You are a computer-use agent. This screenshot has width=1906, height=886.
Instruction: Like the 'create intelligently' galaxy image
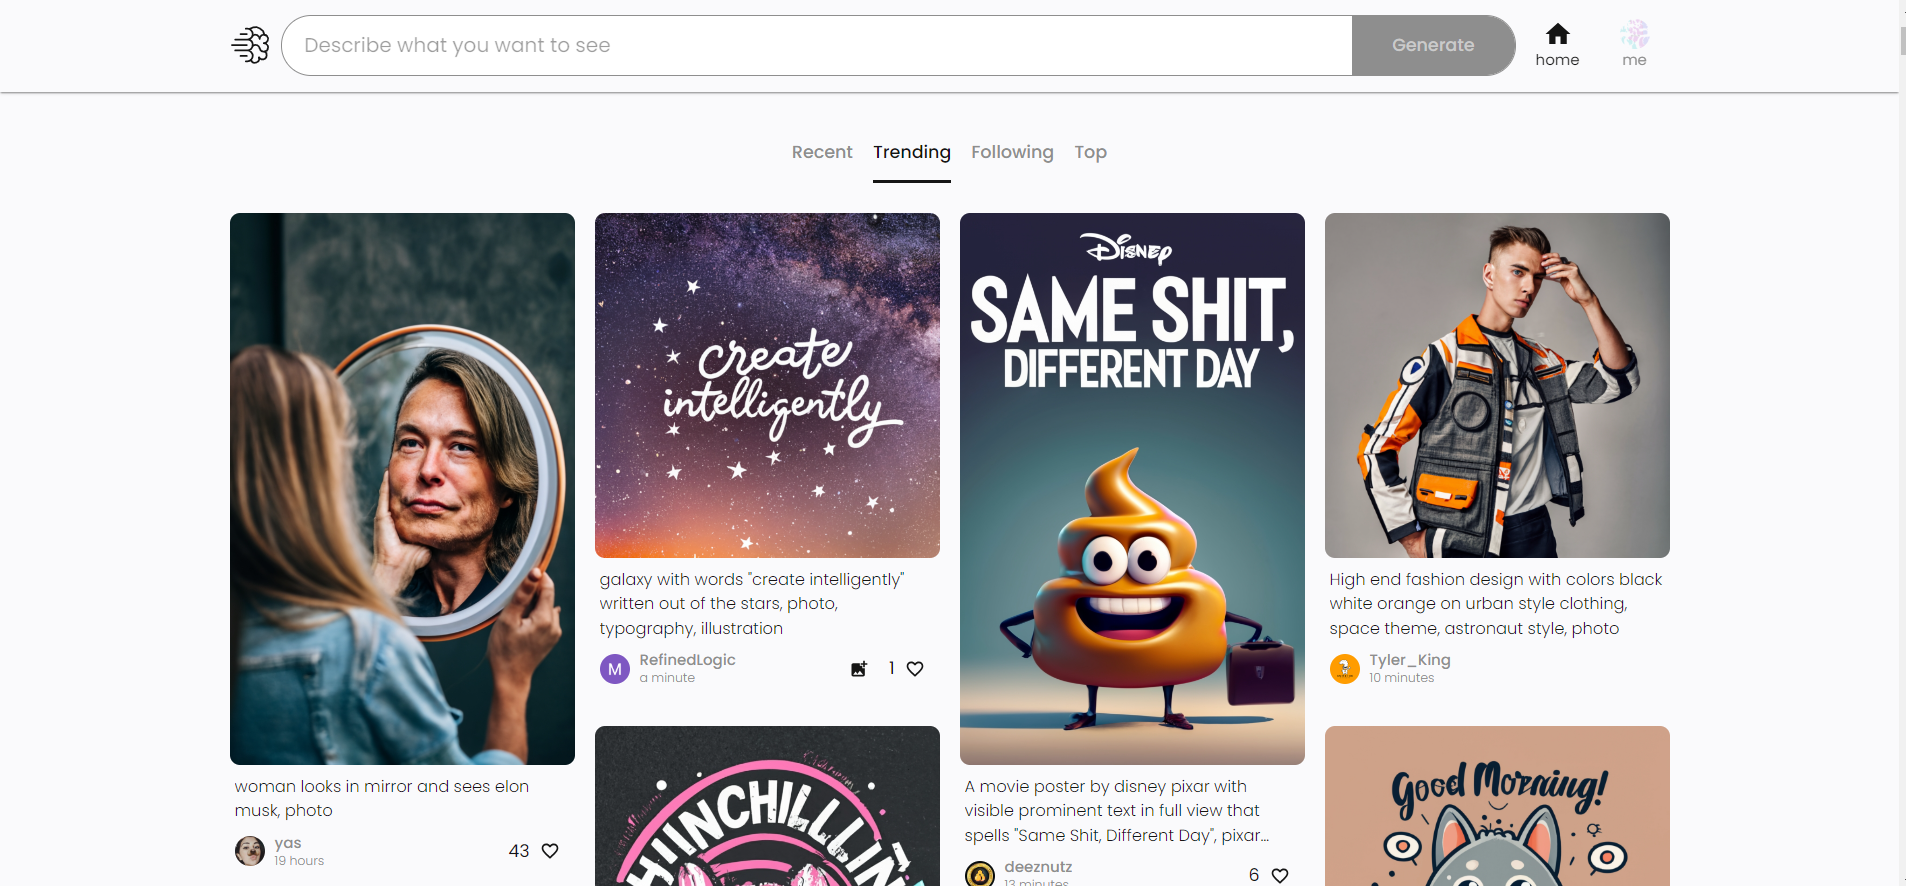pyautogui.click(x=915, y=669)
